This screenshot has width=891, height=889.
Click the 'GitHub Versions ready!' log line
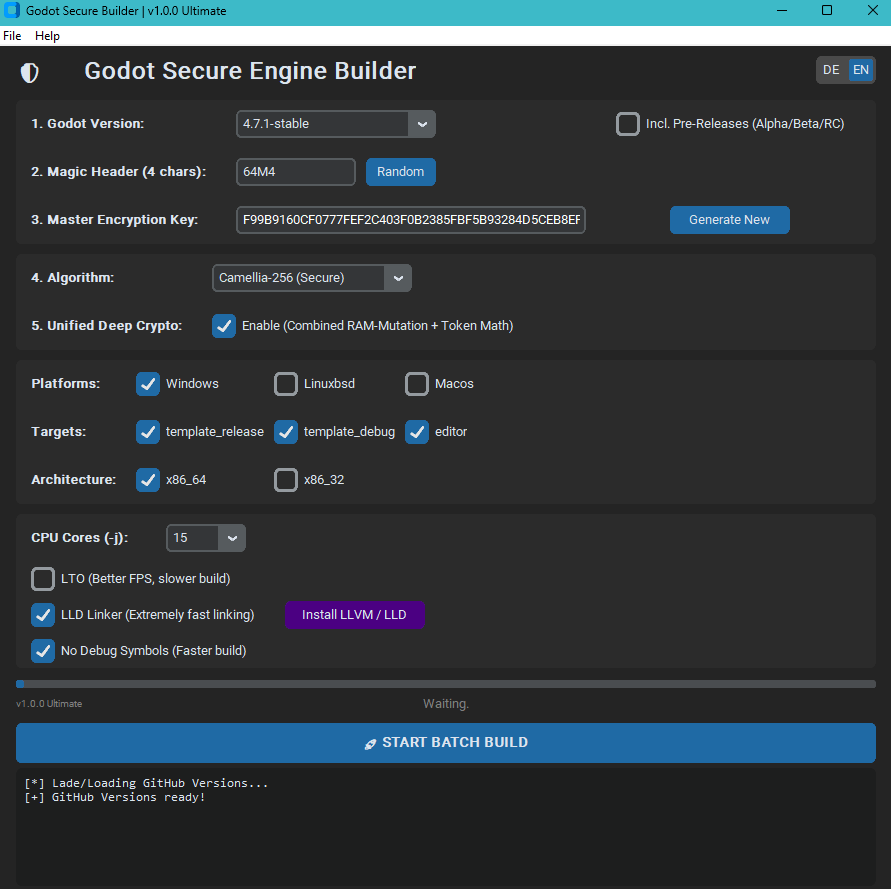click(x=115, y=797)
